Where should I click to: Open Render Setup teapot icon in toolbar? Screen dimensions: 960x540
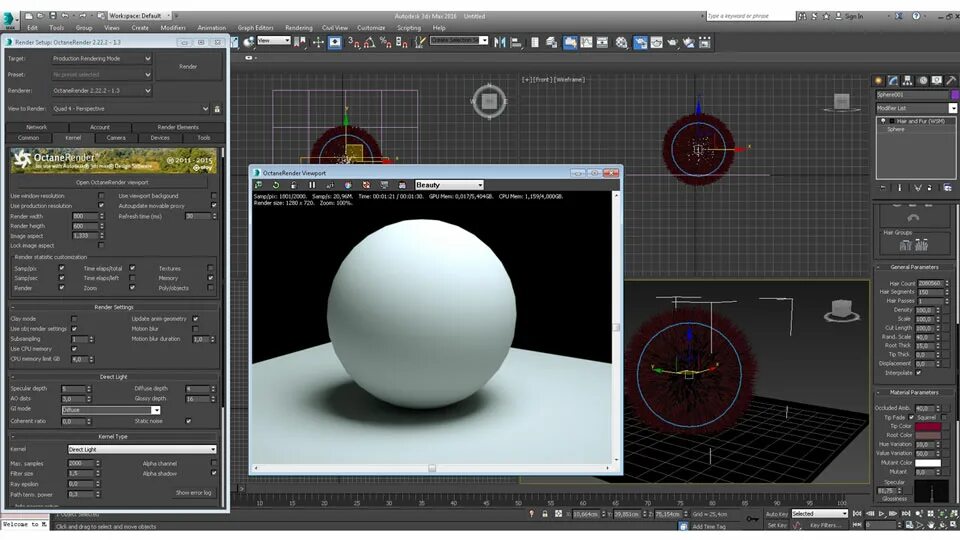640,42
